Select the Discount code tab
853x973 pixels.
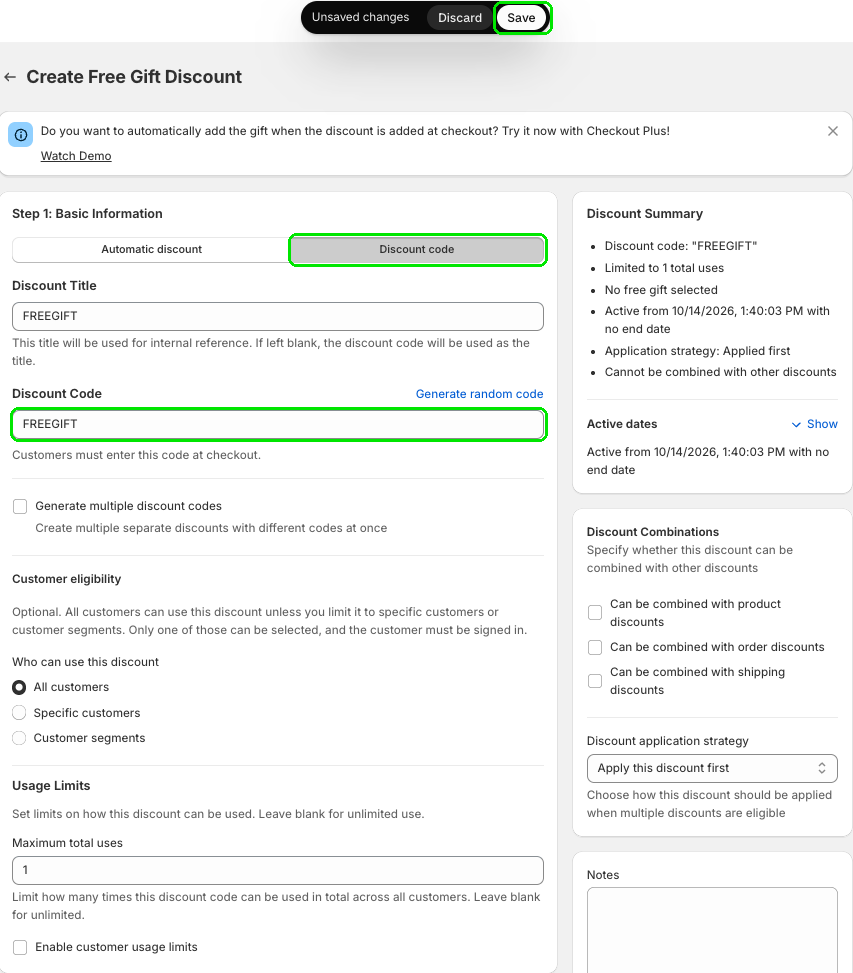[417, 249]
